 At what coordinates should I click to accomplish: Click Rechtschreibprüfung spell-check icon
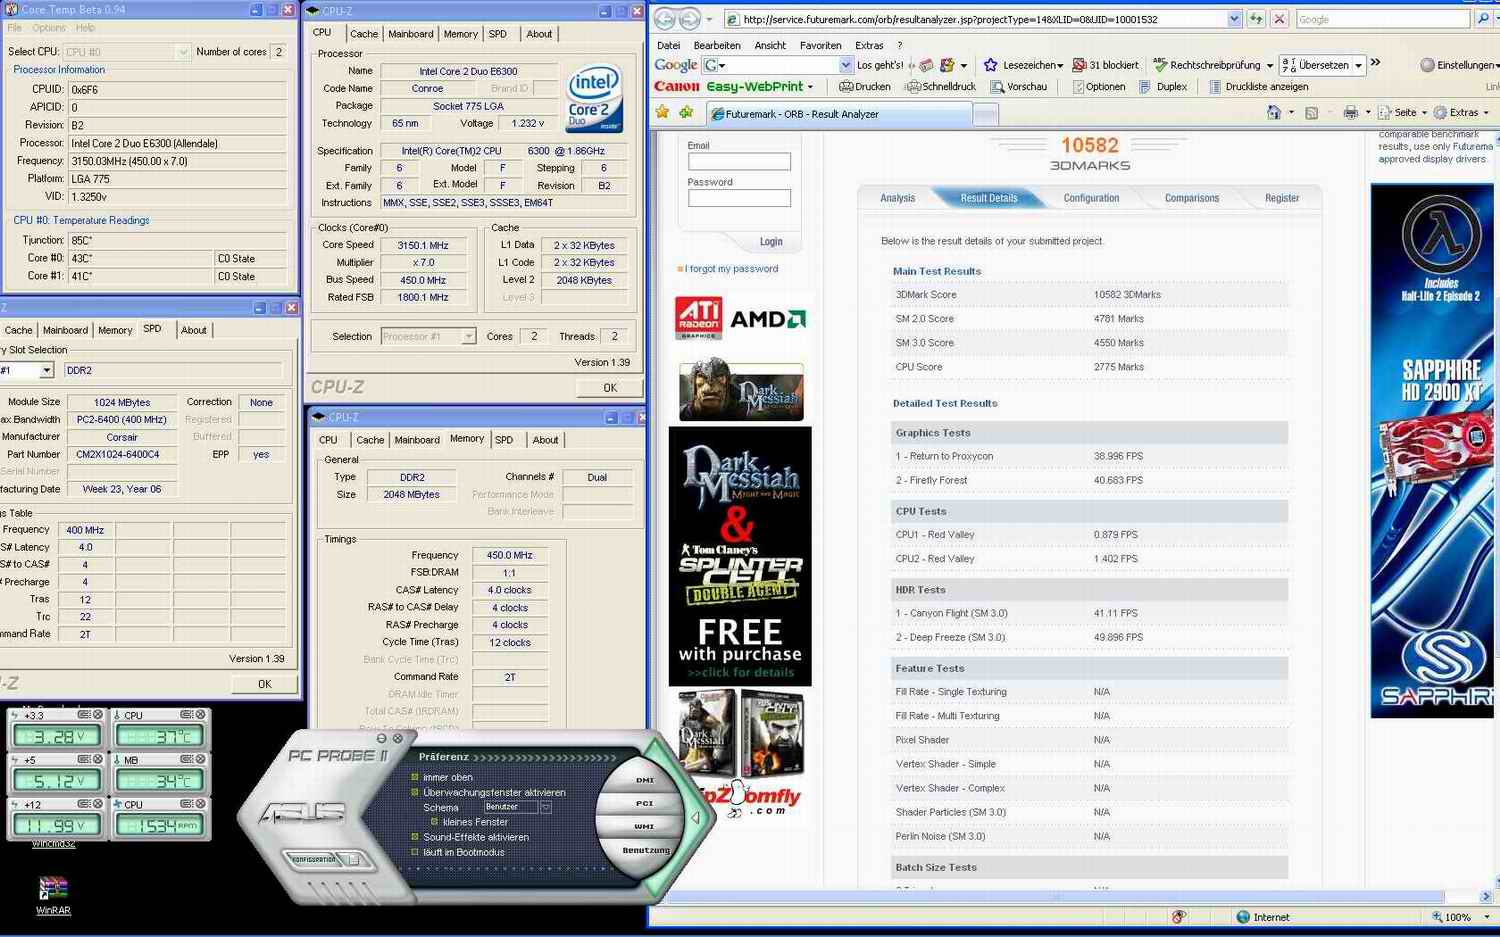1160,65
